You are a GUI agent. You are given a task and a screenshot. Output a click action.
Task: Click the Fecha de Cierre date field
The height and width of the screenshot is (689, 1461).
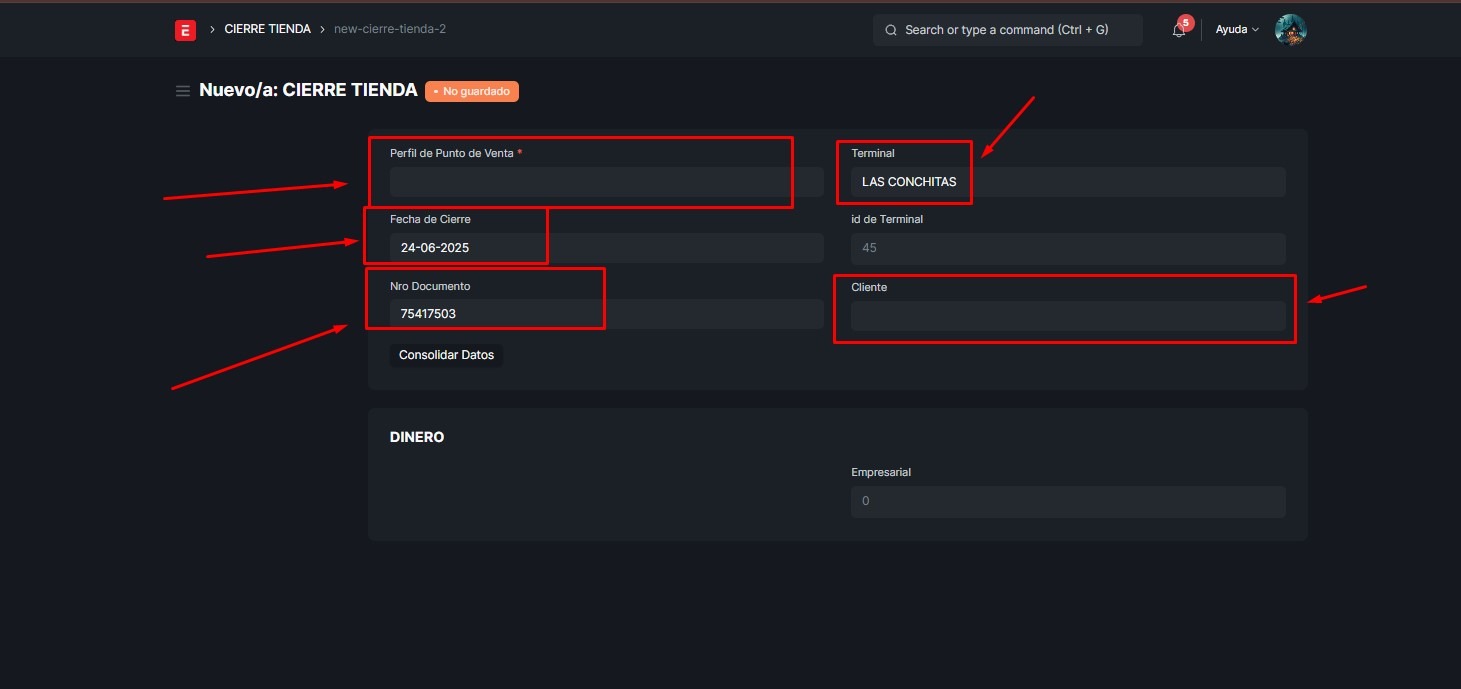coord(606,248)
